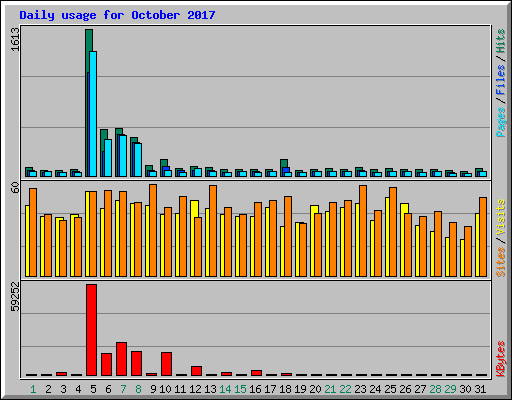Click day label 10 on the x-axis

pyautogui.click(x=165, y=389)
